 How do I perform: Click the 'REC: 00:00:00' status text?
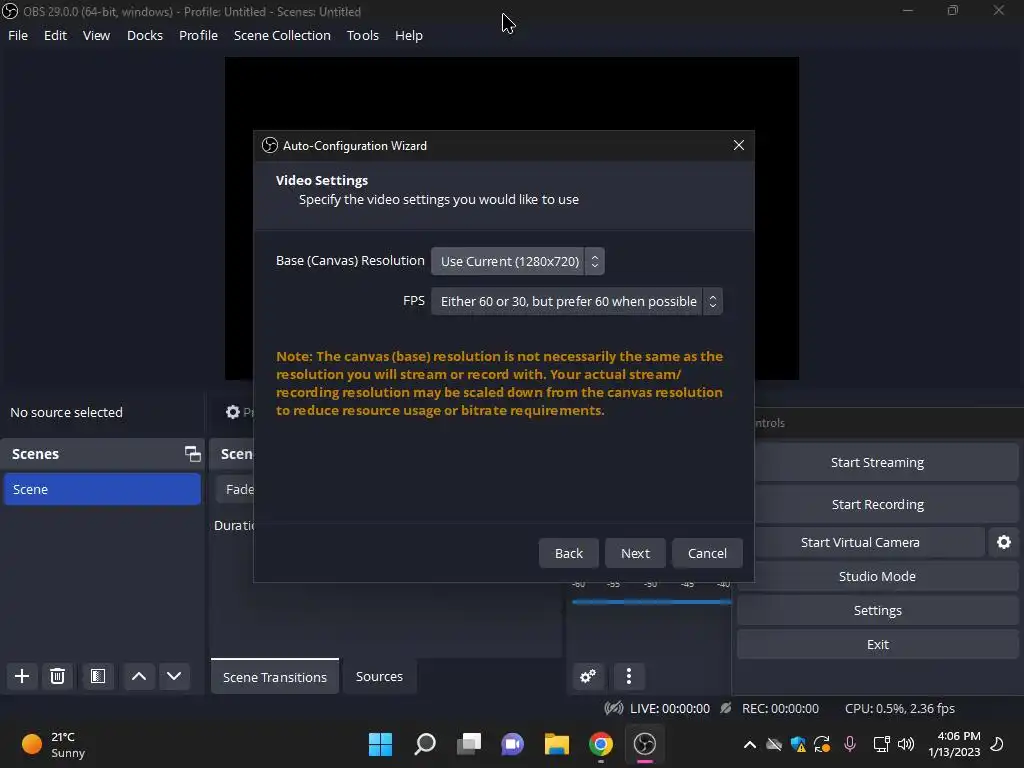click(780, 708)
